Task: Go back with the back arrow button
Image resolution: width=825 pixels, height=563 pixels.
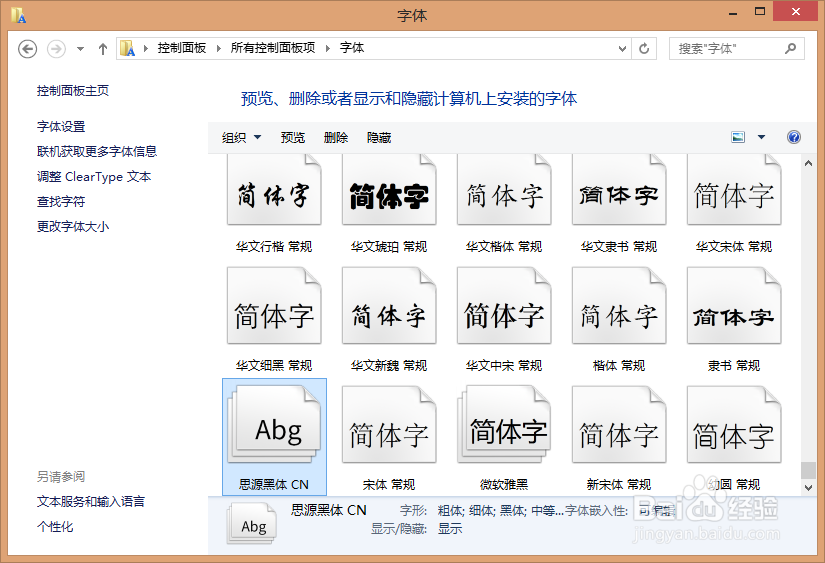Action: 27,49
